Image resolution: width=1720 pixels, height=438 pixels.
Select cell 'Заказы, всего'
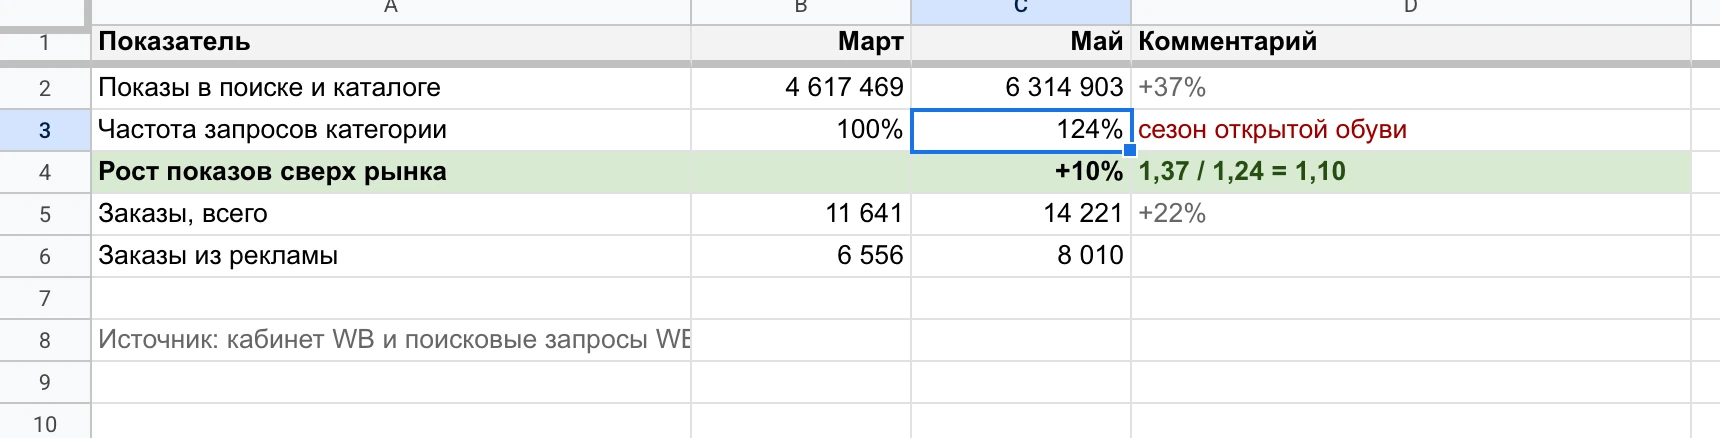coord(391,214)
